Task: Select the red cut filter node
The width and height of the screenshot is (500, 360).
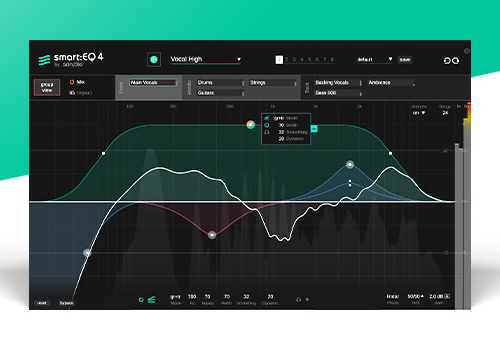Action: 212,235
